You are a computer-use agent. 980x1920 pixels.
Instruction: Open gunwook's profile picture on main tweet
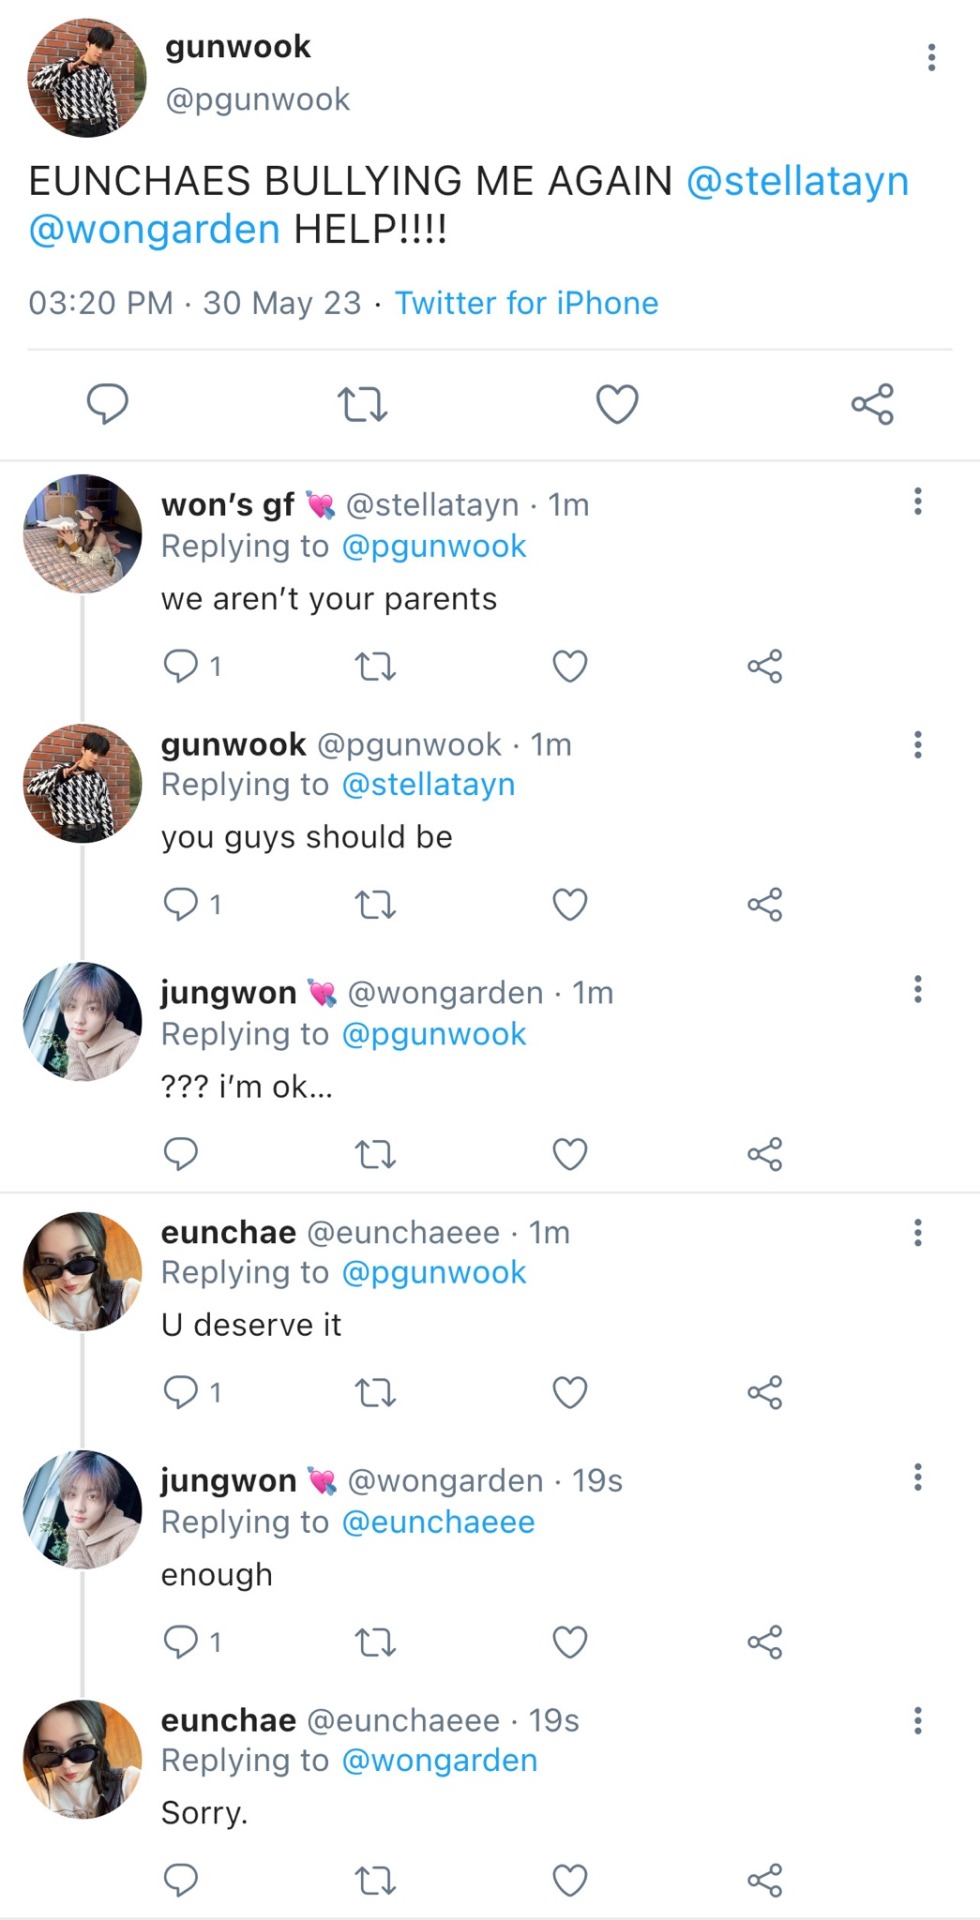tap(87, 78)
